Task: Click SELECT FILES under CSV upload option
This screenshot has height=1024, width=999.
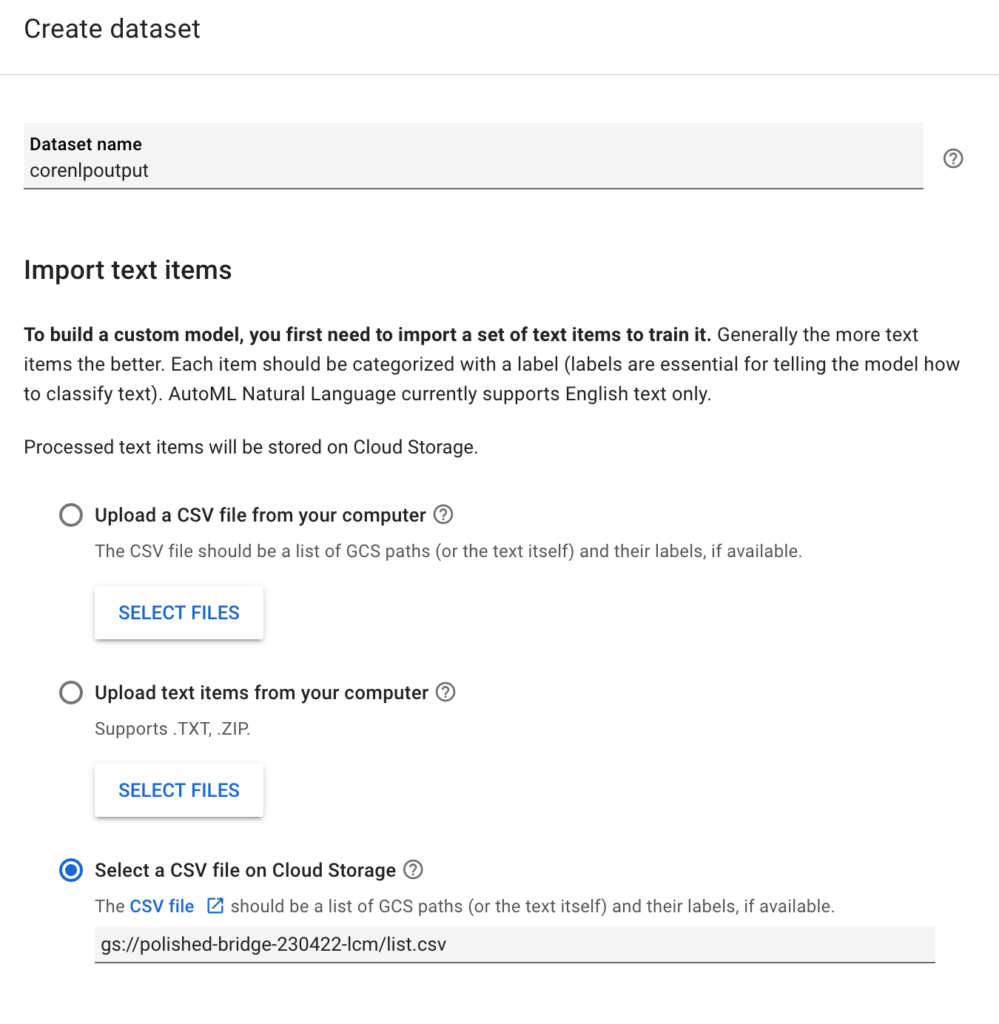Action: point(179,613)
